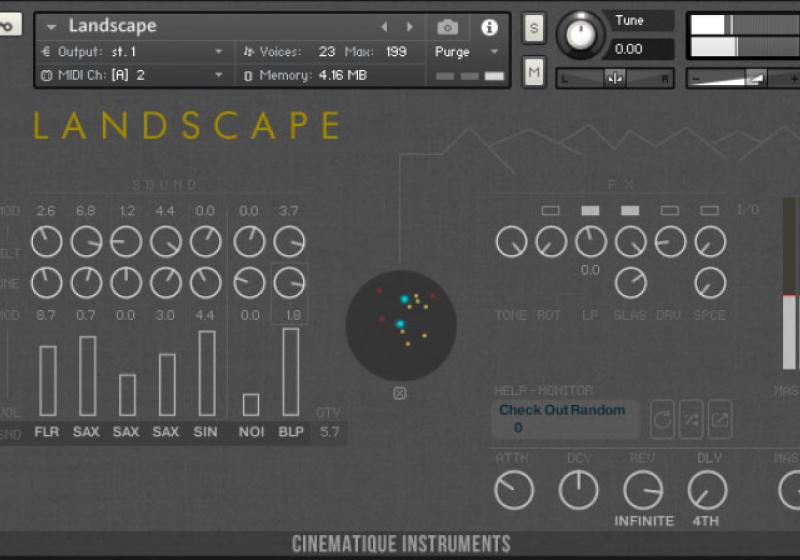Viewport: 800px width, 560px height.
Task: Open the NOI sound selector
Action: click(x=251, y=431)
